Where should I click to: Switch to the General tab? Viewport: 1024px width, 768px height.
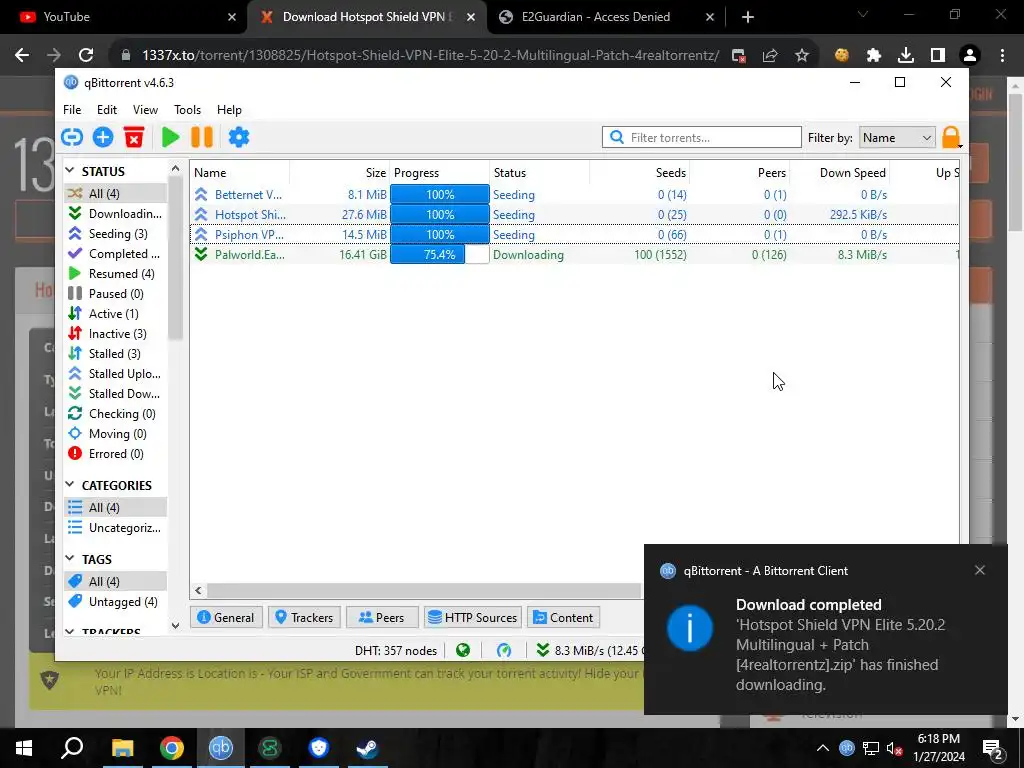pos(226,617)
